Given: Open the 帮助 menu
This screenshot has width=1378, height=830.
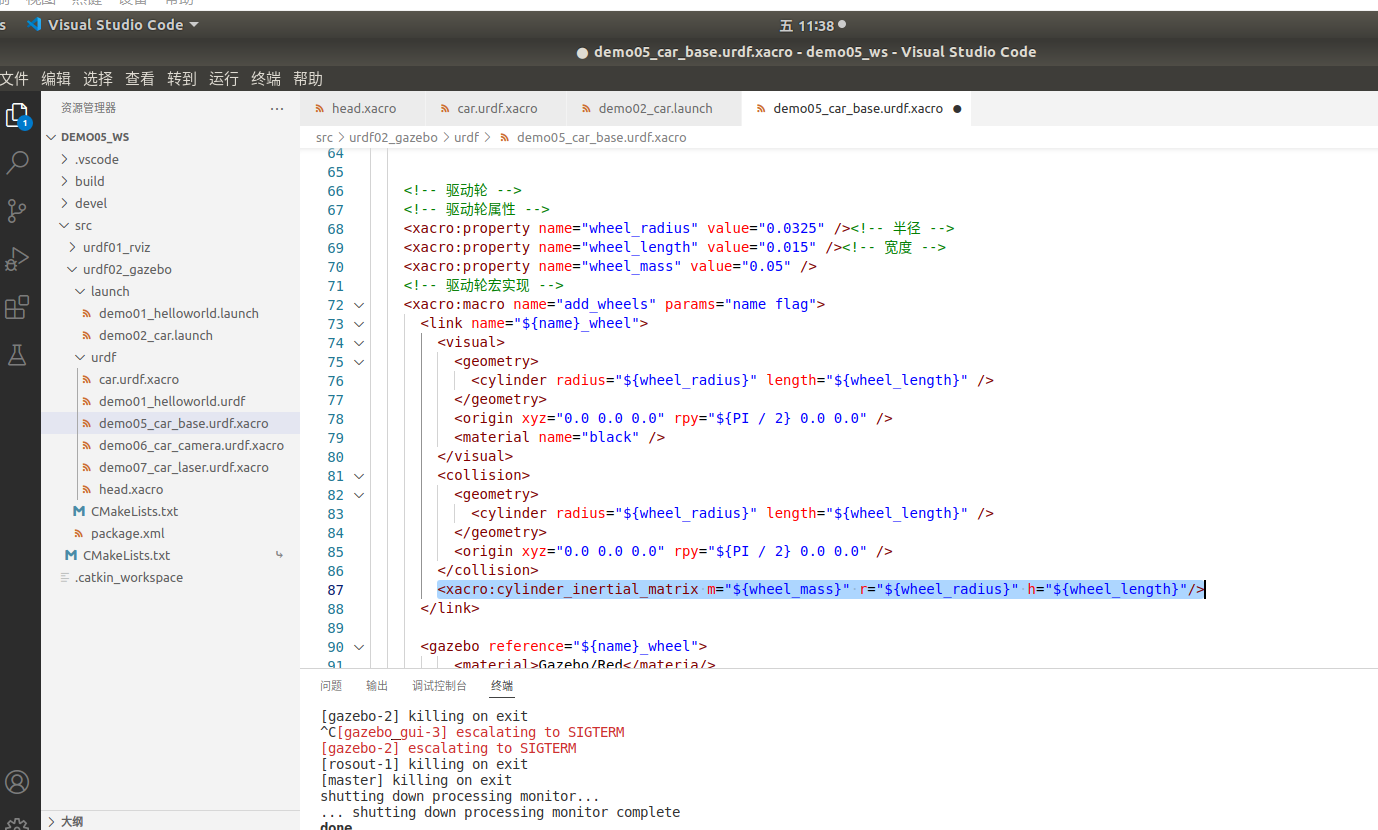Looking at the screenshot, I should pos(308,79).
